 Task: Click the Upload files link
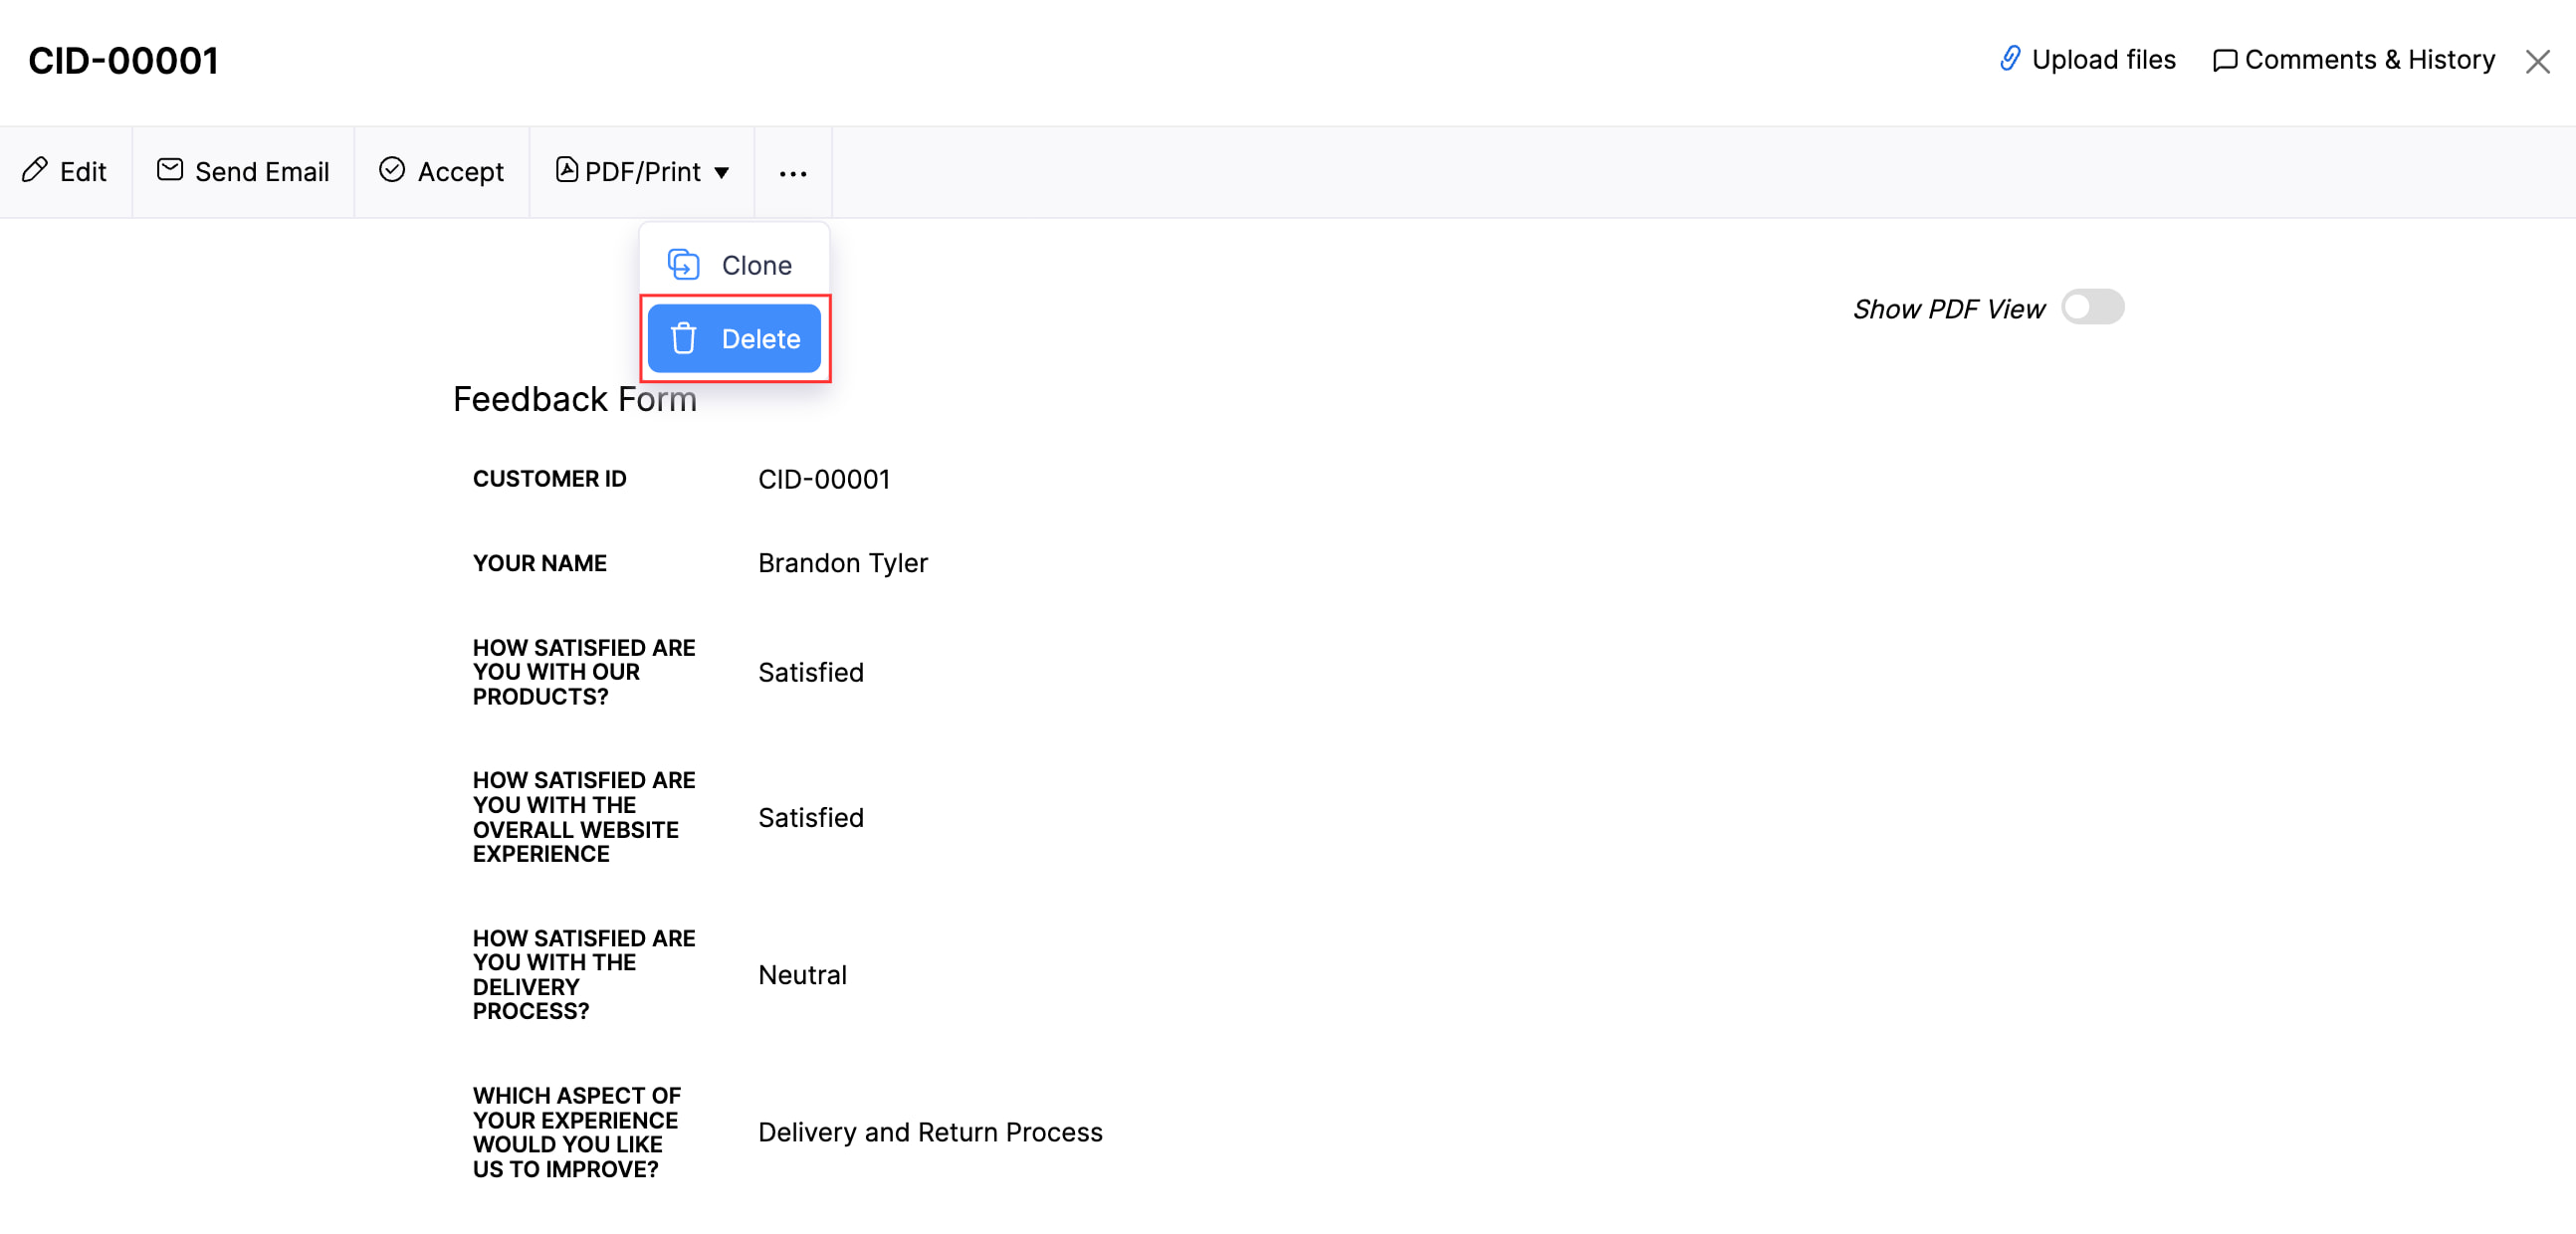point(2104,59)
